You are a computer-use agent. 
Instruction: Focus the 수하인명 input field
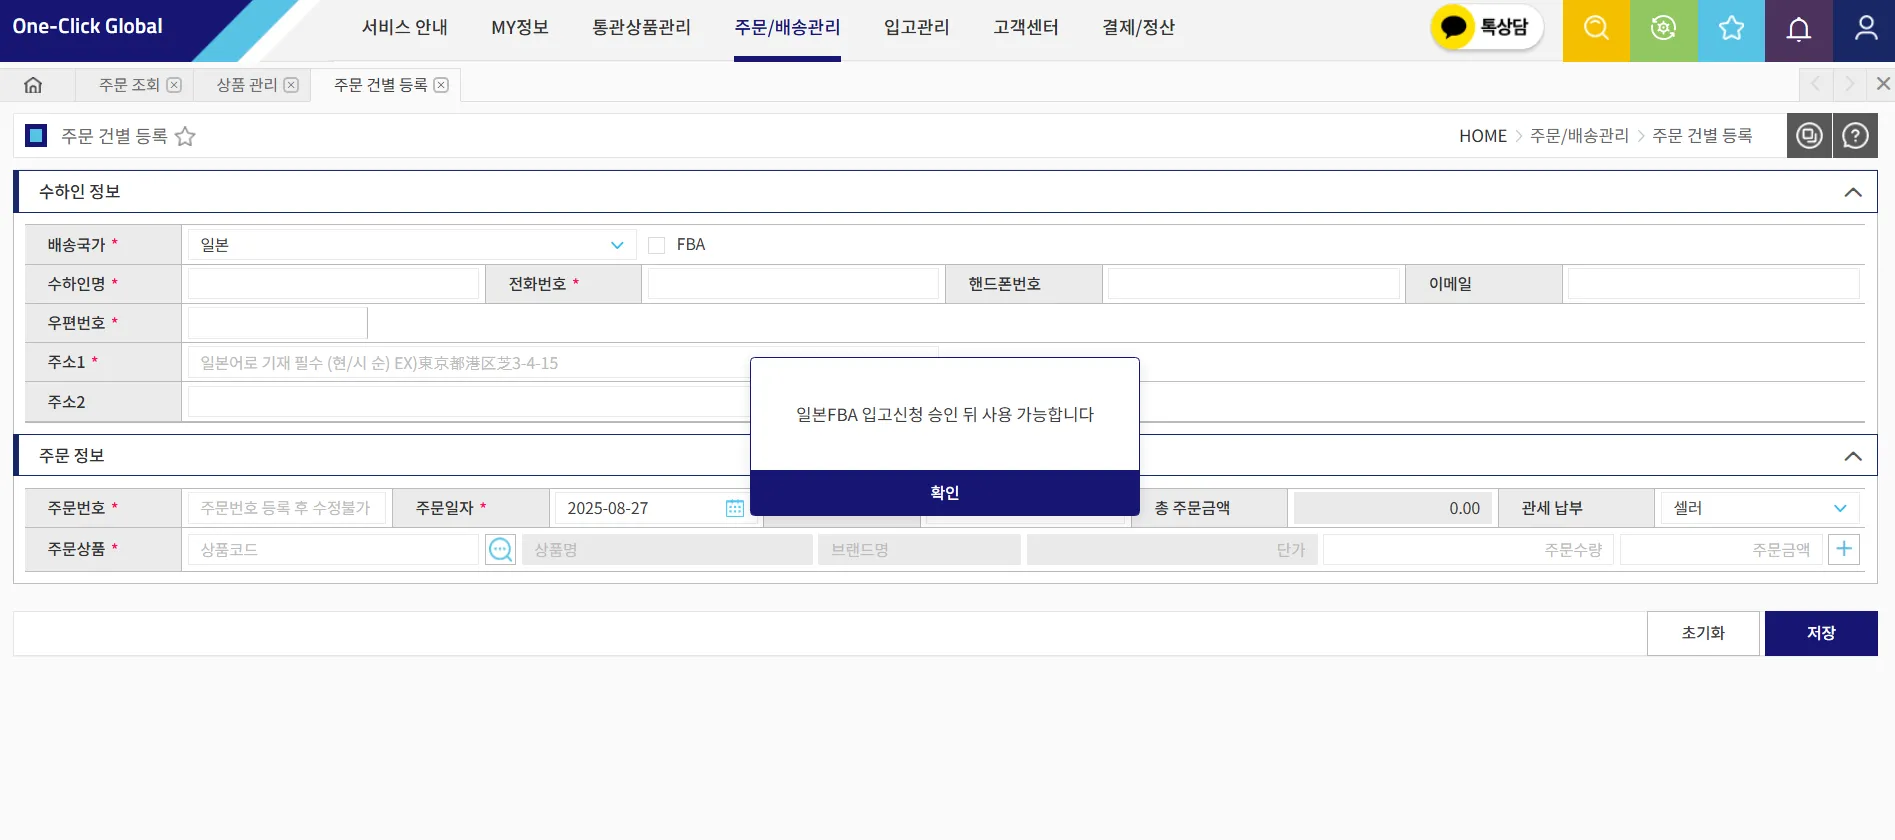point(334,284)
